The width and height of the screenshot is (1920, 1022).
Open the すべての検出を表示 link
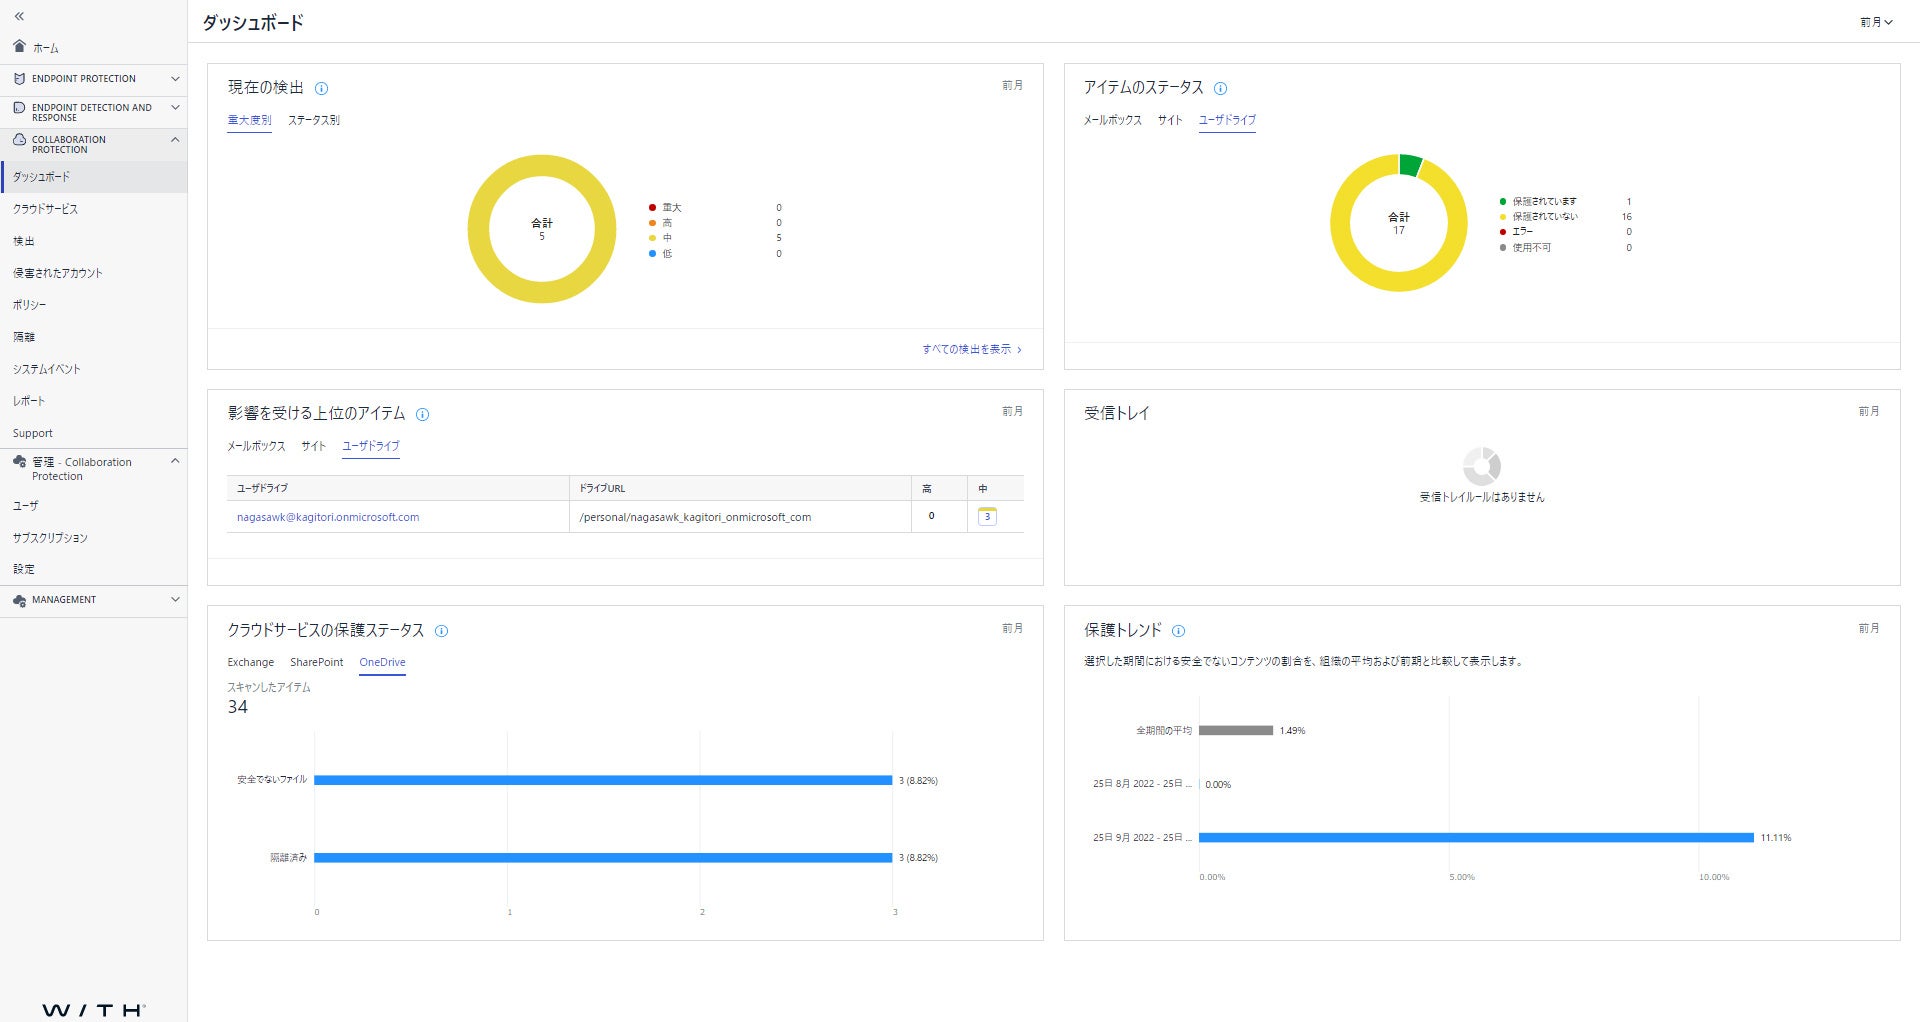[x=968, y=349]
